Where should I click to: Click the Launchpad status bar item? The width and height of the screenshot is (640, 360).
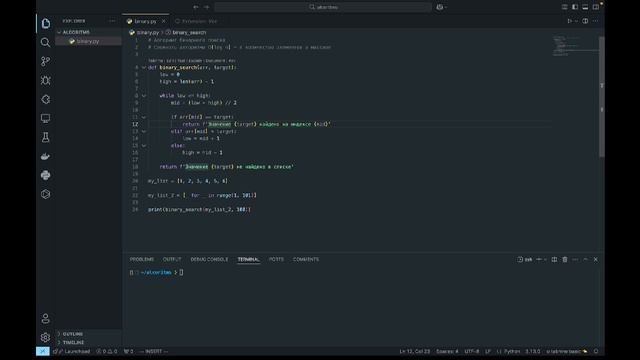click(x=72, y=351)
